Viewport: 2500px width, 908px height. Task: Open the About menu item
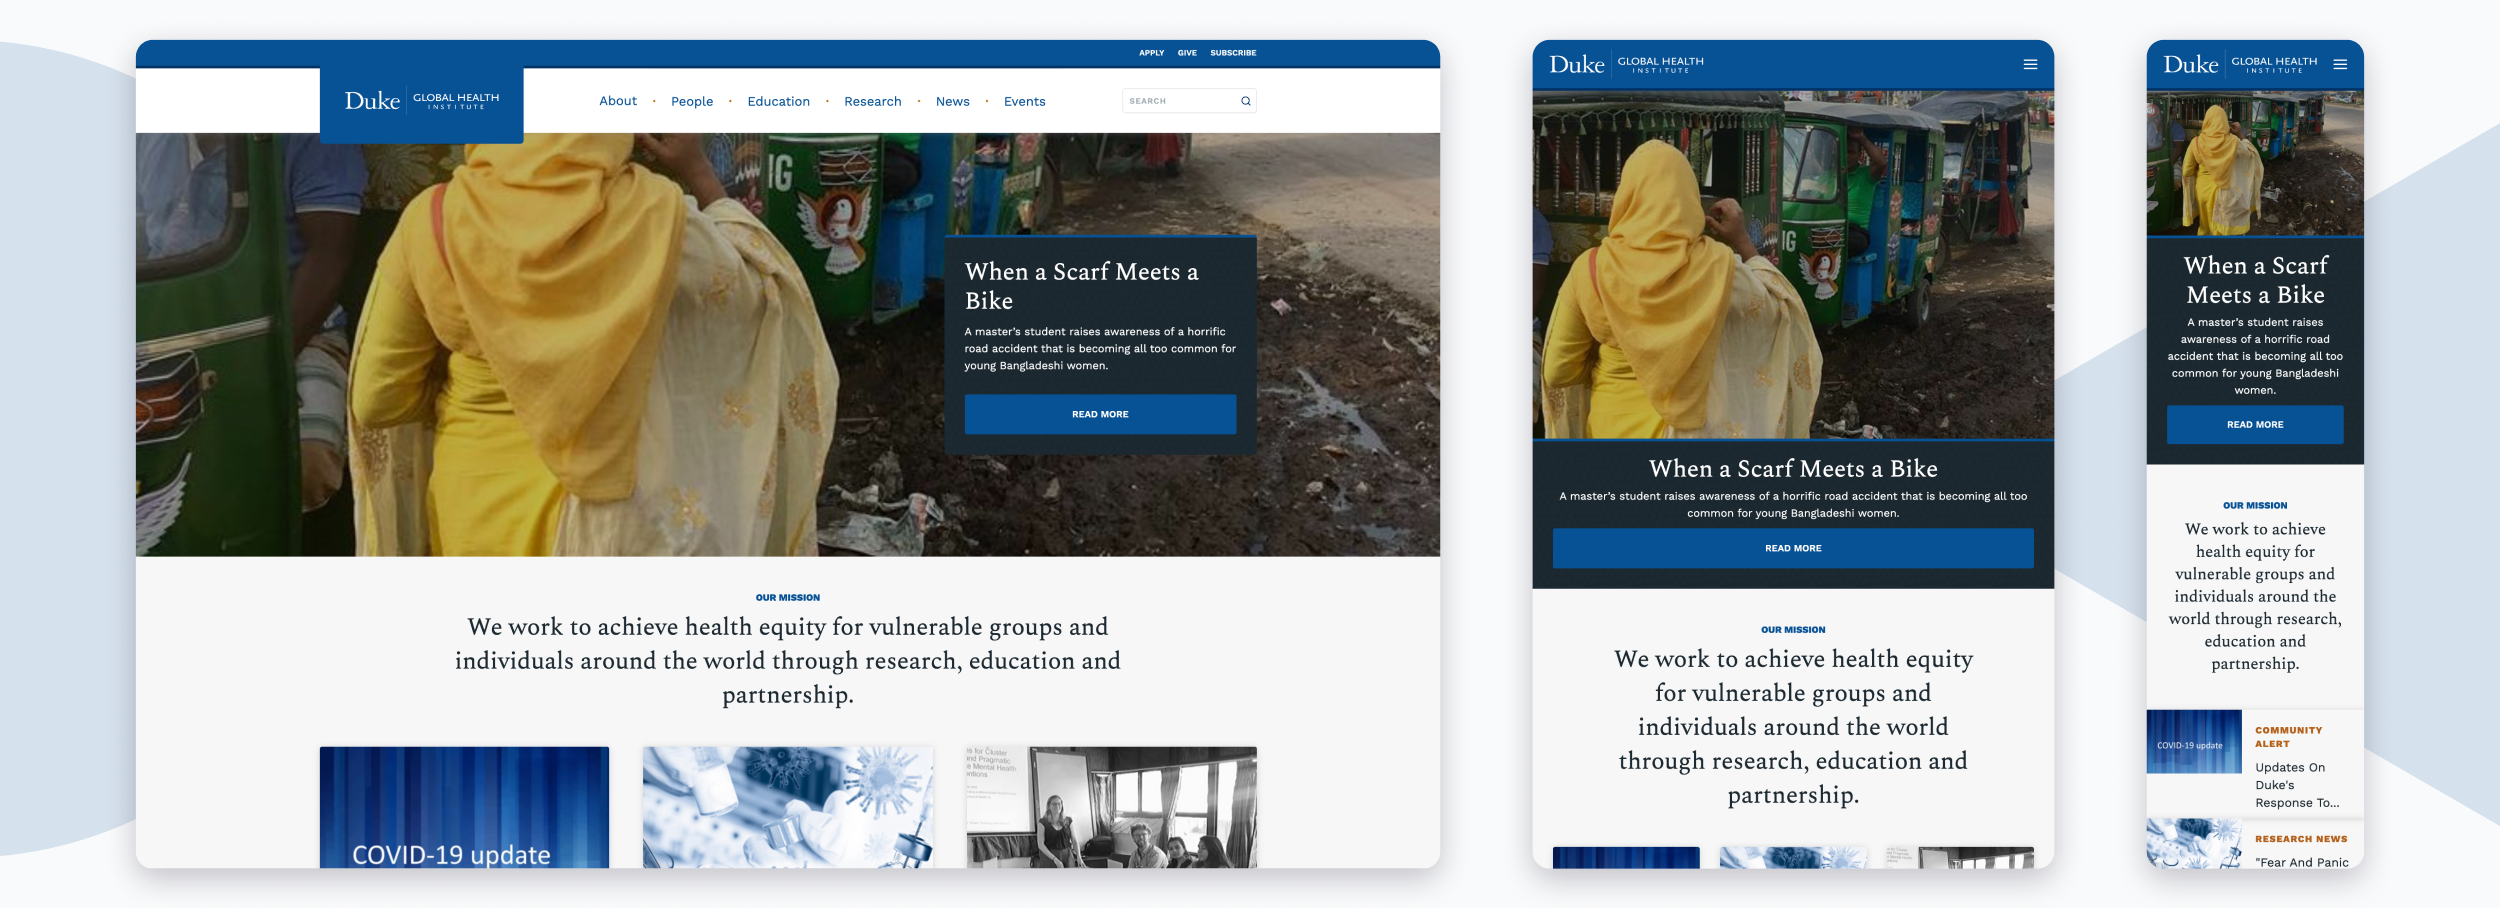618,101
